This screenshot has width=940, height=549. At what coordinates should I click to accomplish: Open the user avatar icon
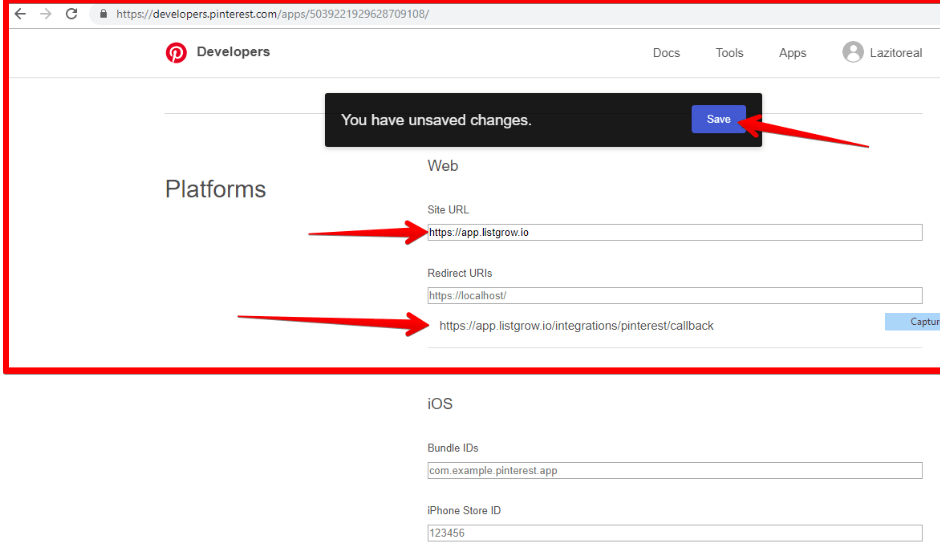coord(852,52)
